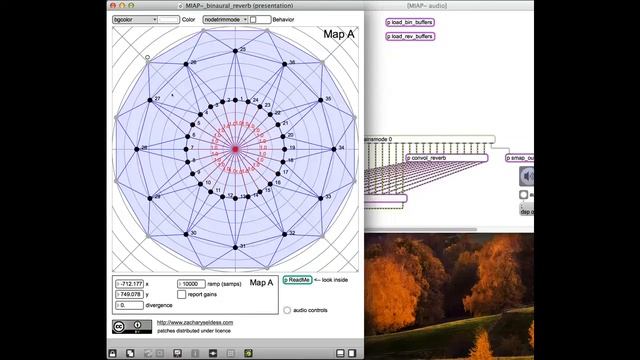Select node 35 on Map A
The width and height of the screenshot is (640, 360).
coord(320,100)
